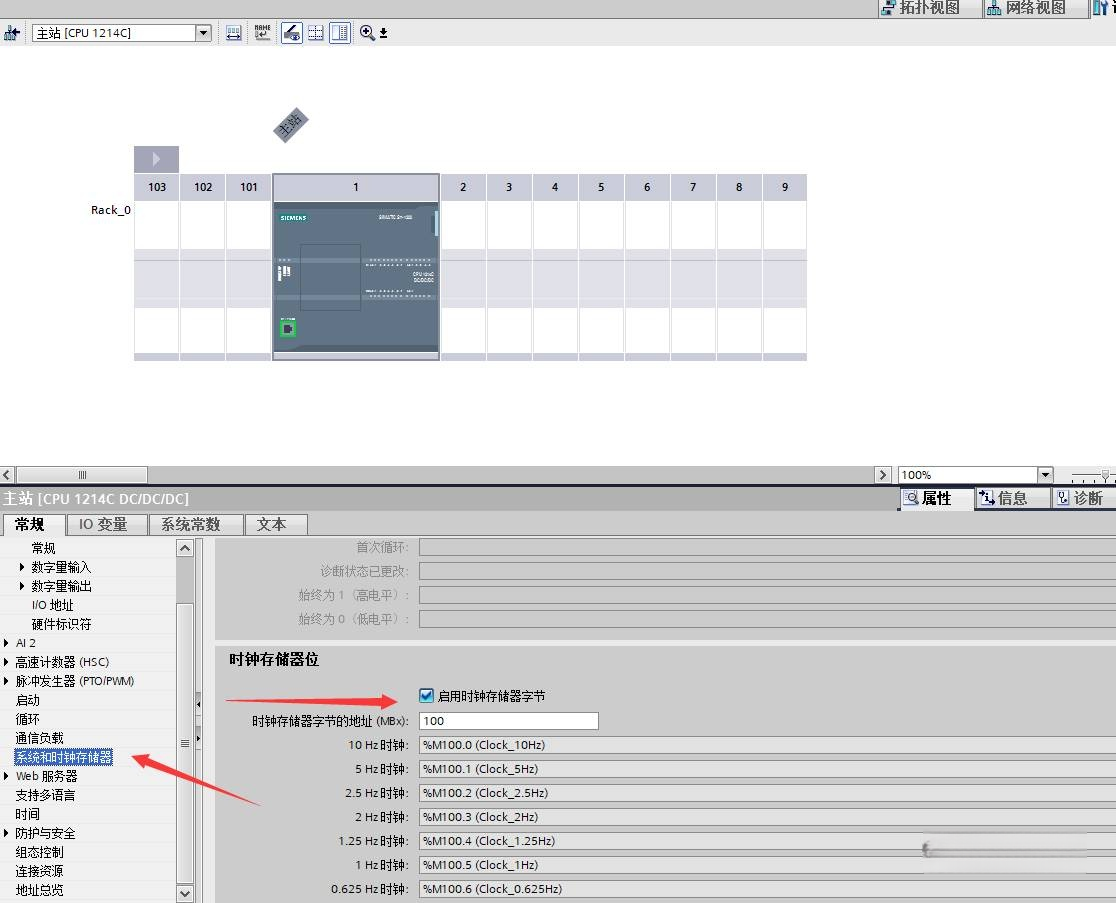Click the go-to-network-view icon in the toolbar

[x=11, y=33]
